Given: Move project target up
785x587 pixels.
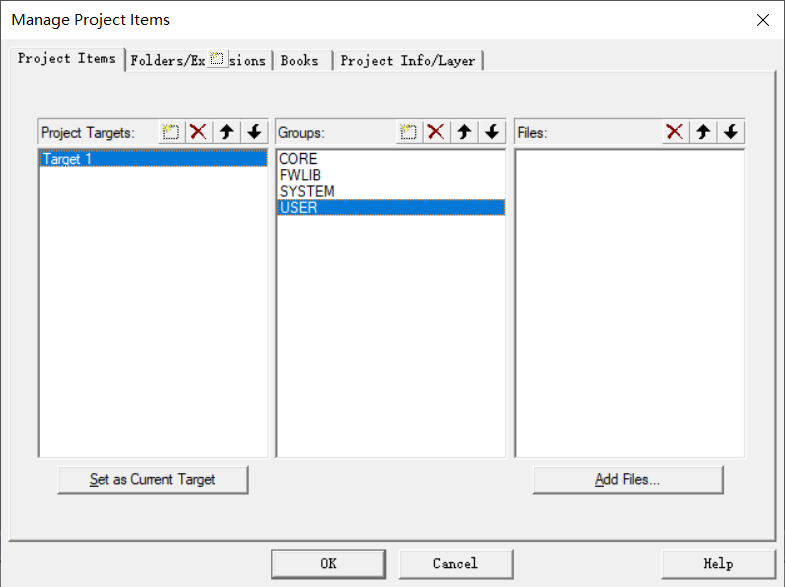Looking at the screenshot, I should click(x=227, y=132).
